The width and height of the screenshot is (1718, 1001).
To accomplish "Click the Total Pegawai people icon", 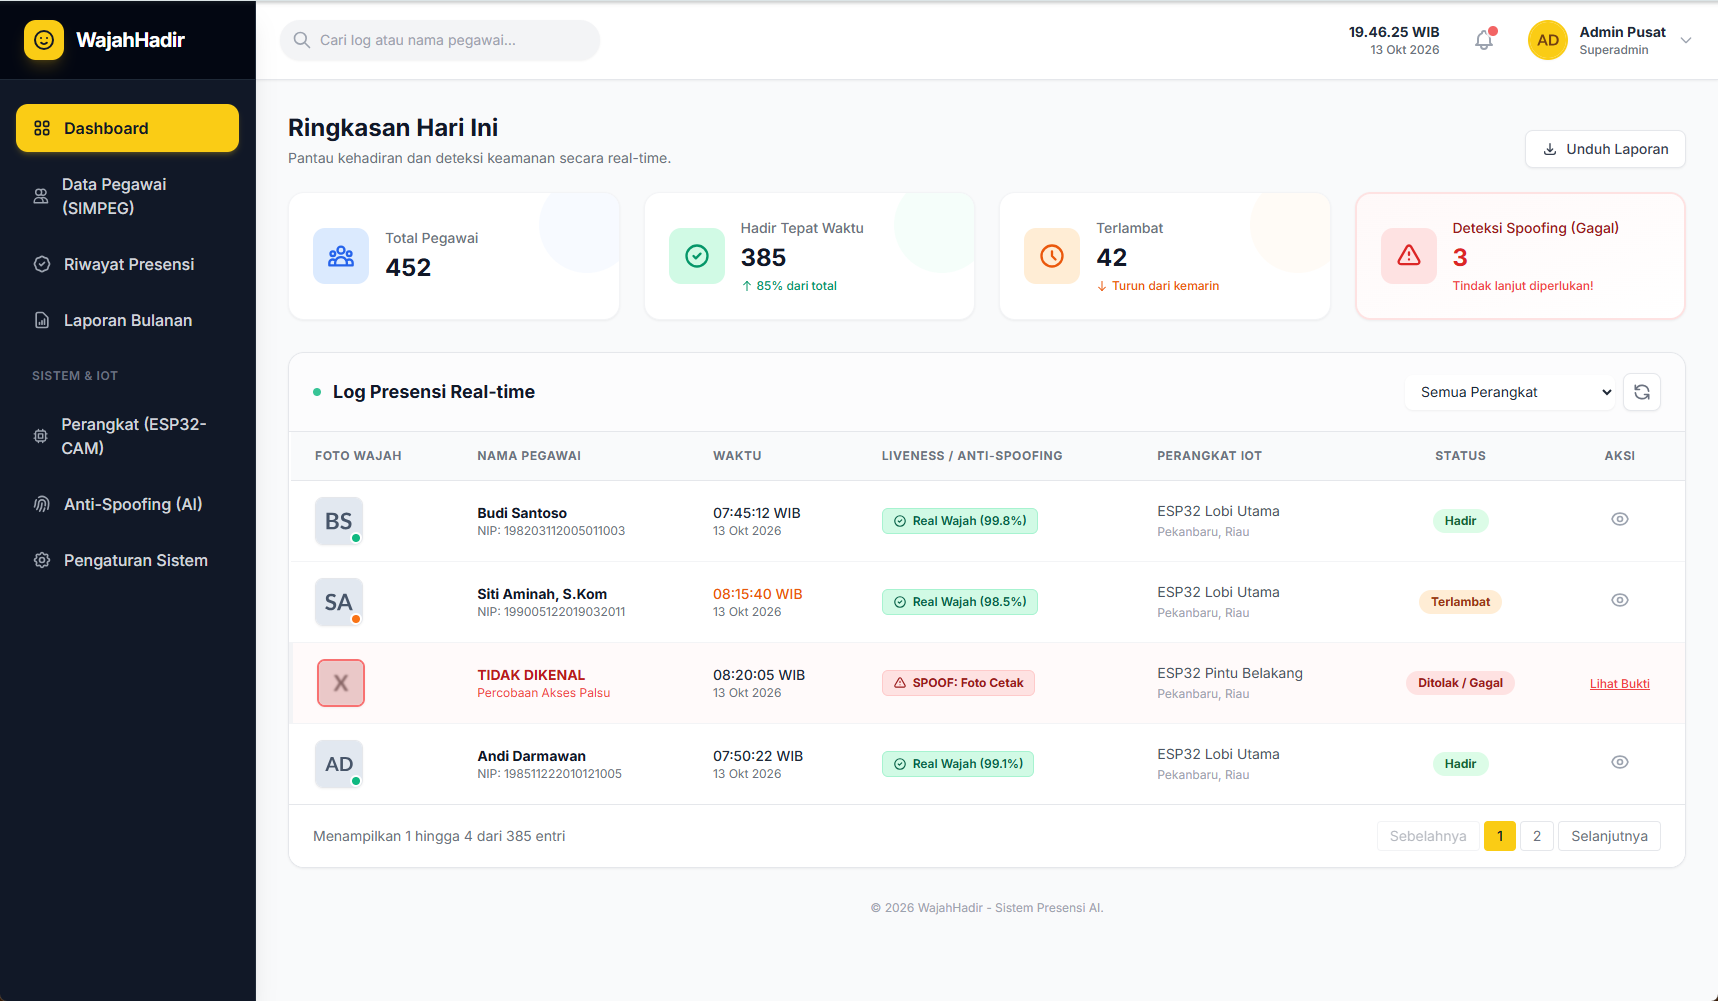I will [341, 256].
